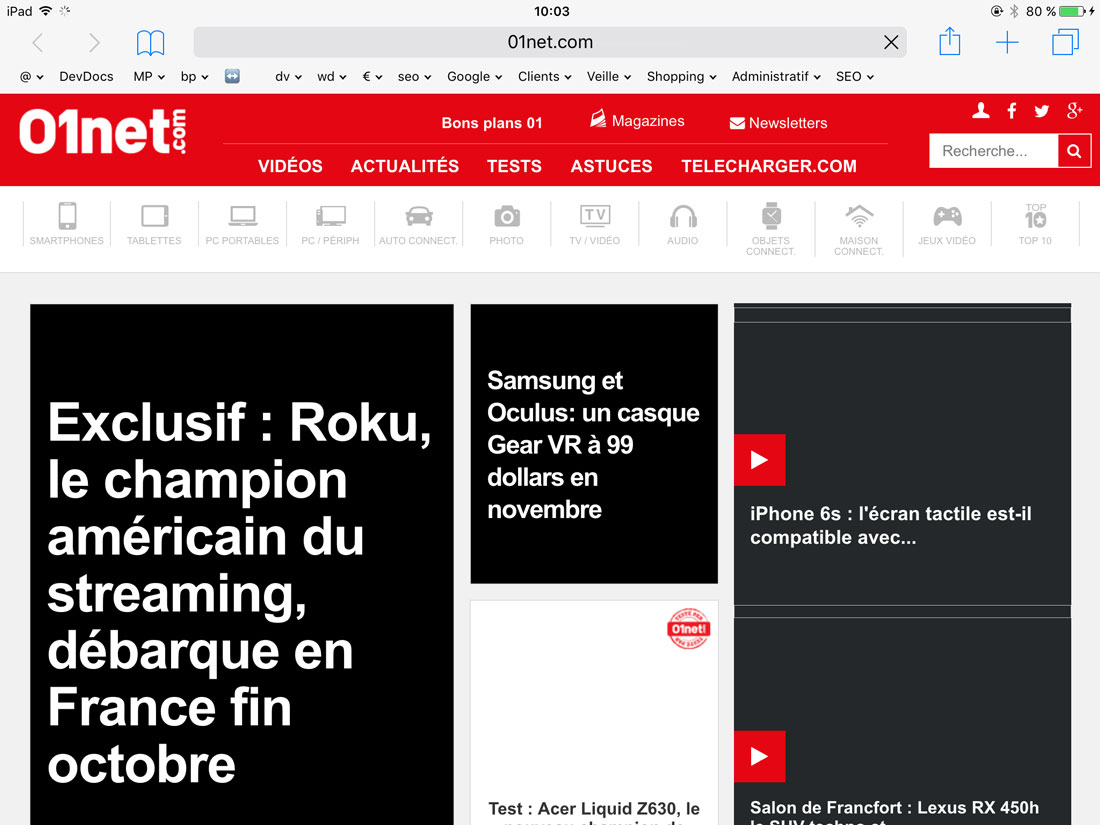The height and width of the screenshot is (825, 1100).
Task: Show all open tabs icon
Action: pyautogui.click(x=1065, y=42)
